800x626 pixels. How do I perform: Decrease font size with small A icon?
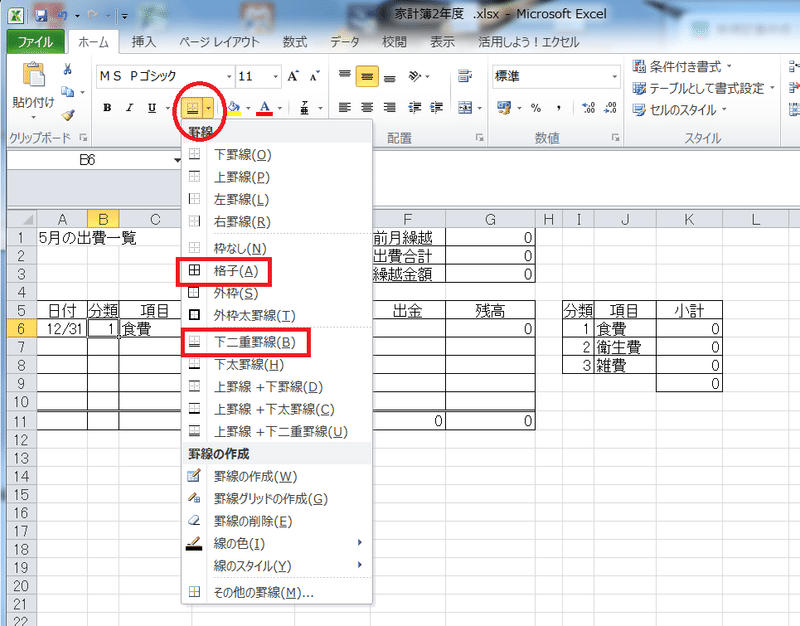point(315,77)
